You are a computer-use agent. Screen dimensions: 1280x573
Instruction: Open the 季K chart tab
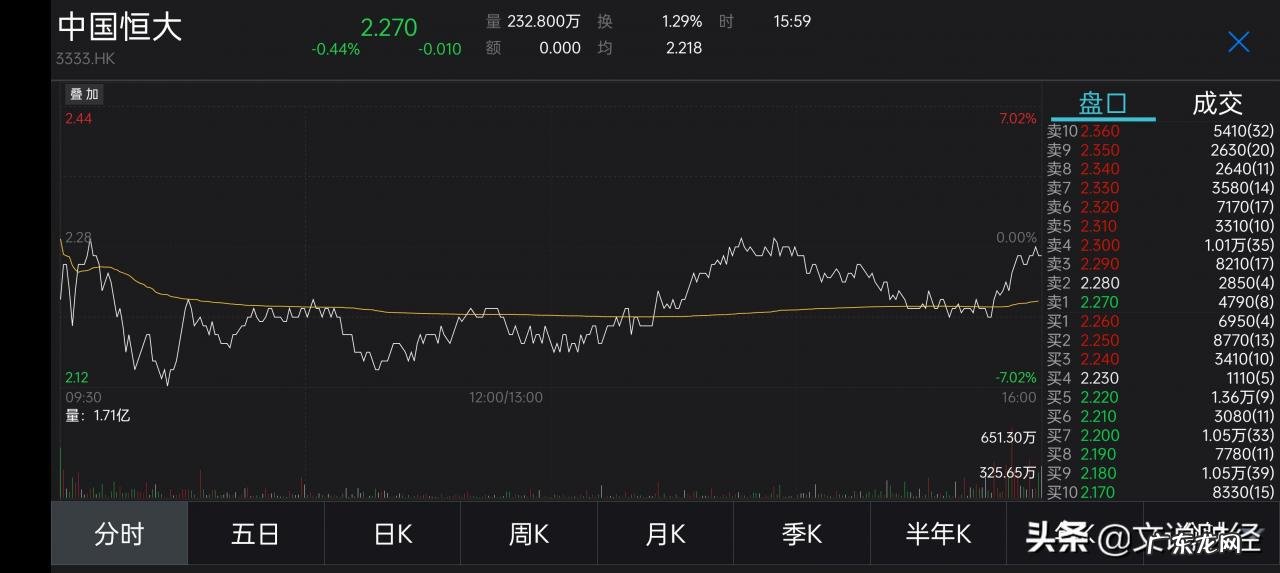802,535
